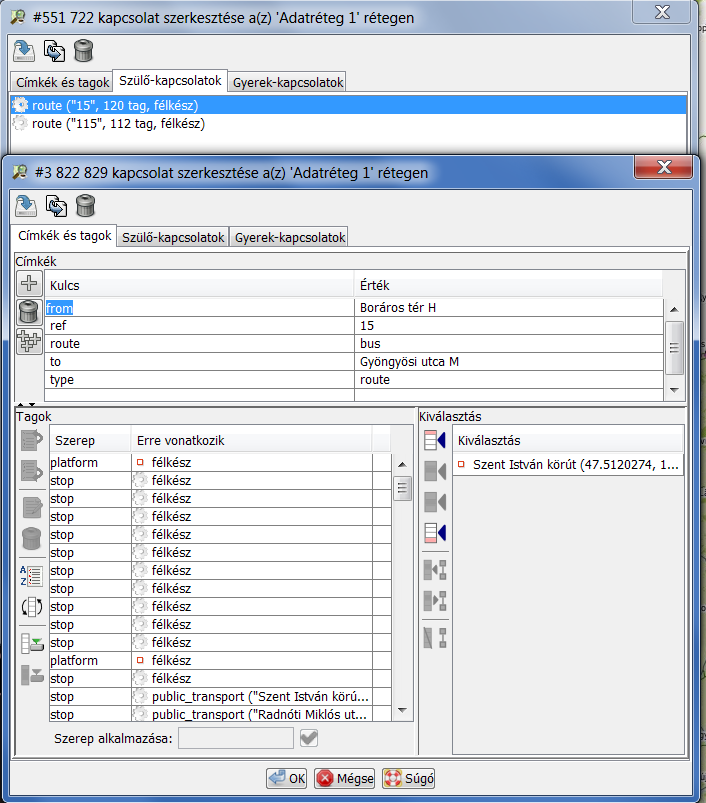The image size is (706, 803).
Task: Click duplicate relation icon in front window toolbar
Action: coord(56,206)
